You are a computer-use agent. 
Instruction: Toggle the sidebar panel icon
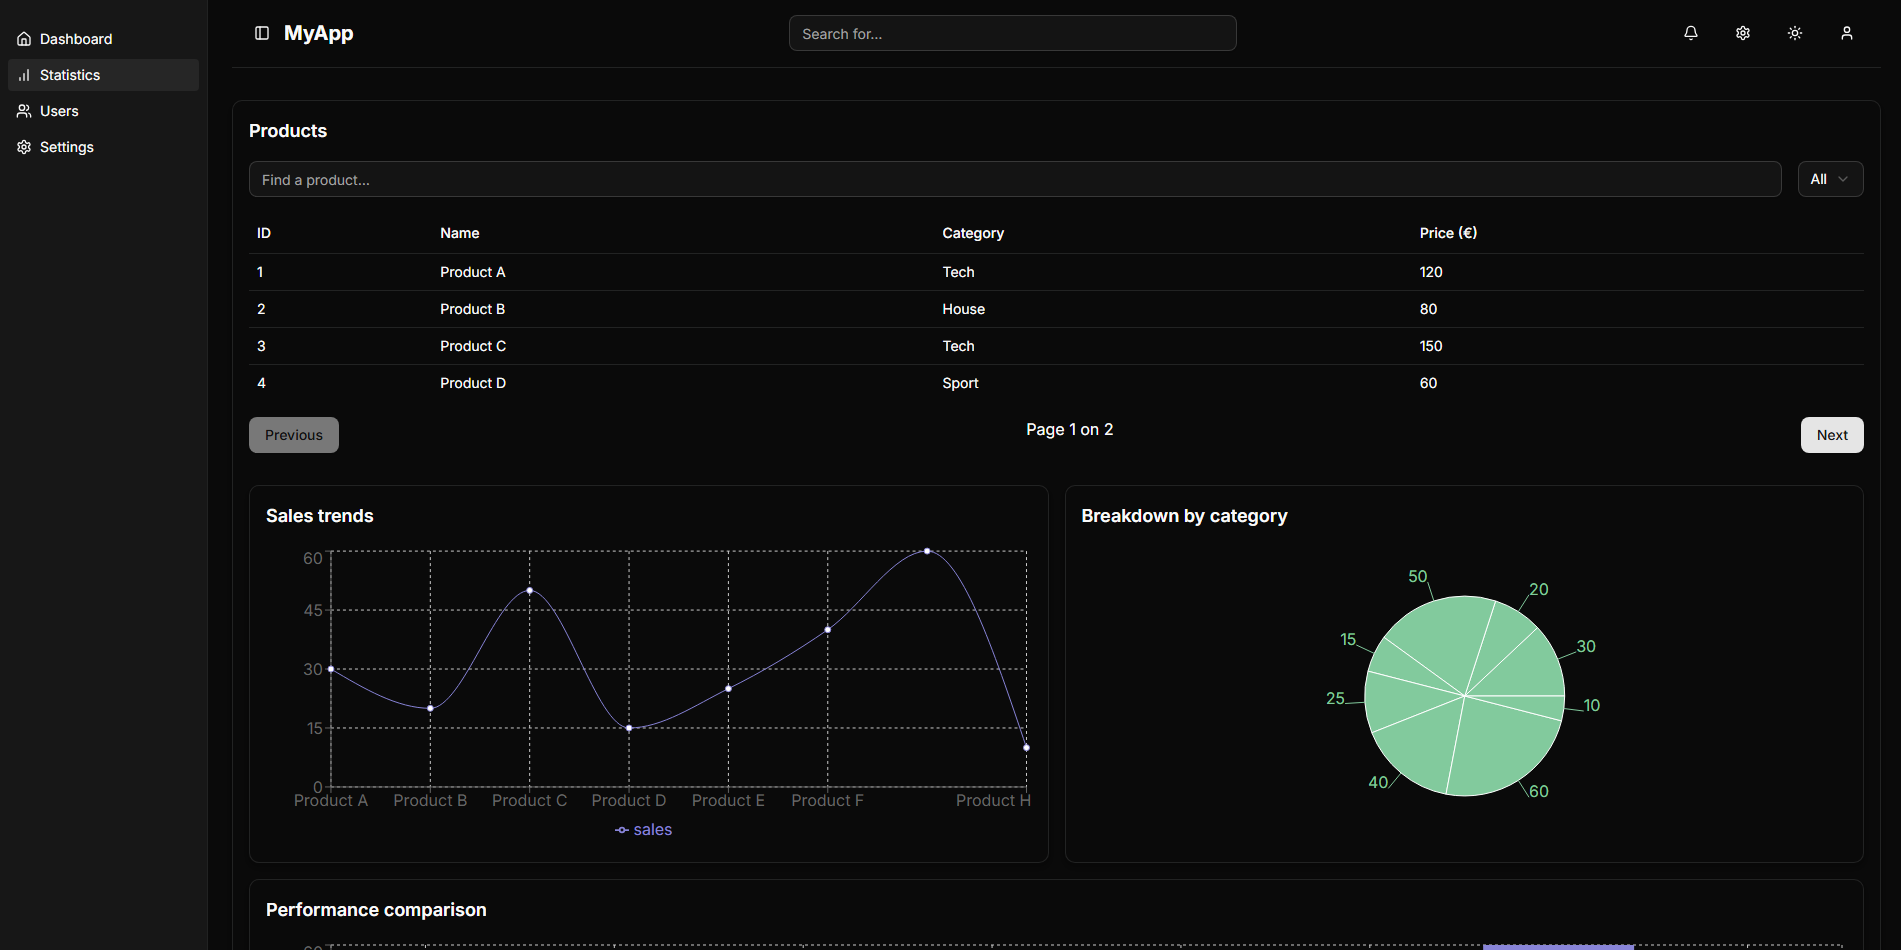262,33
